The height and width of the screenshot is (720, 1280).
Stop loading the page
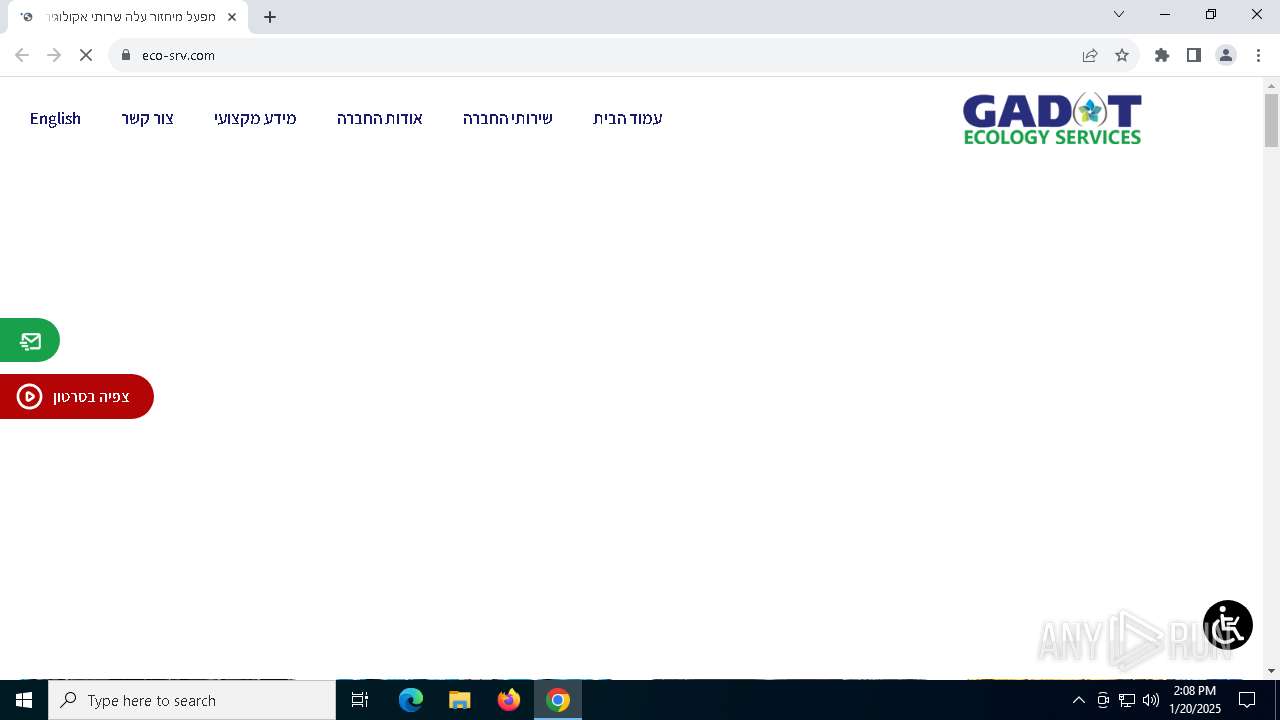tap(86, 55)
